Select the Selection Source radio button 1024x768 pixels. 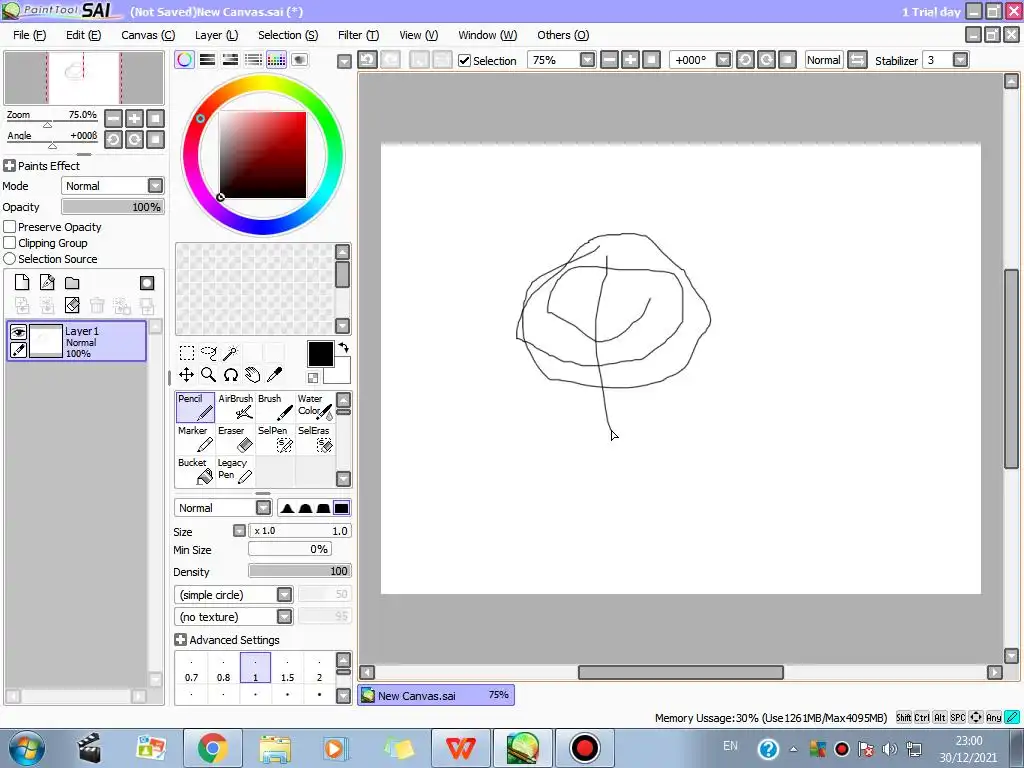10,259
